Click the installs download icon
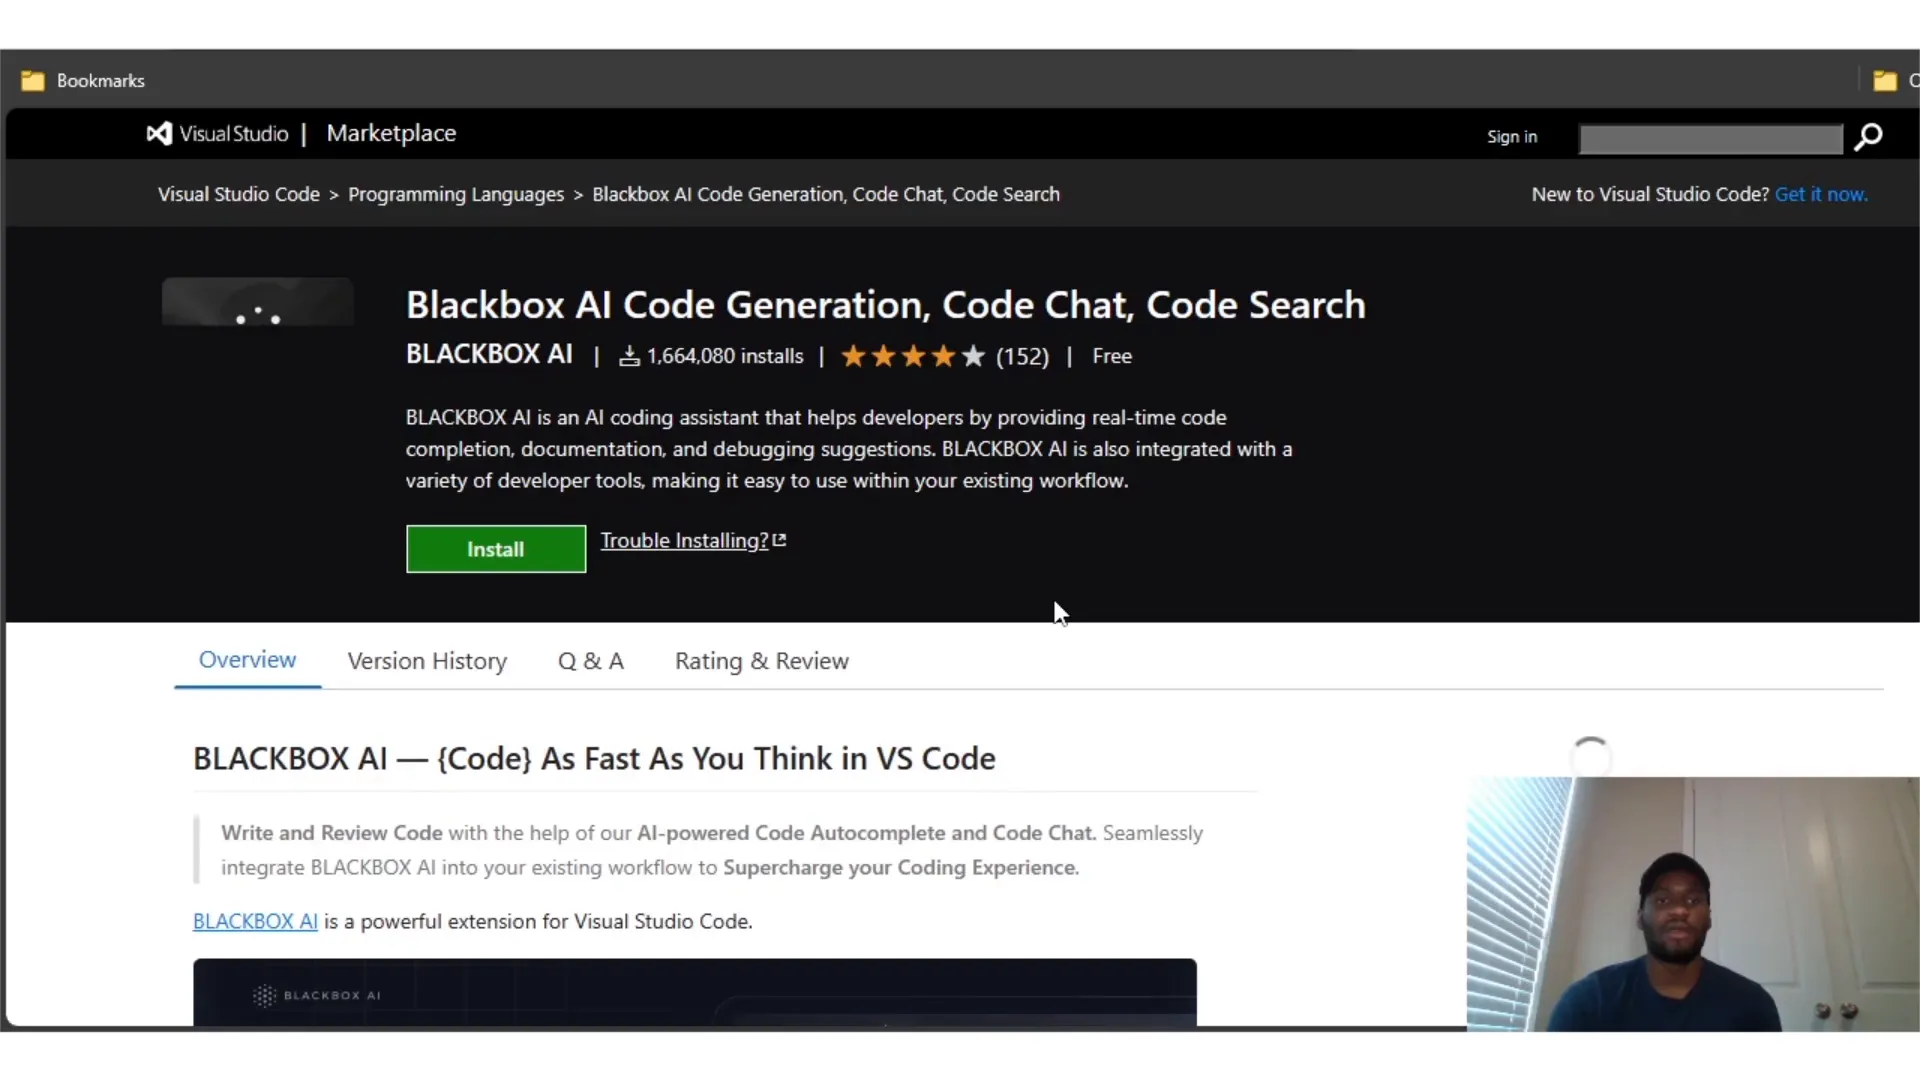Image resolution: width=1920 pixels, height=1080 pixels. (629, 356)
